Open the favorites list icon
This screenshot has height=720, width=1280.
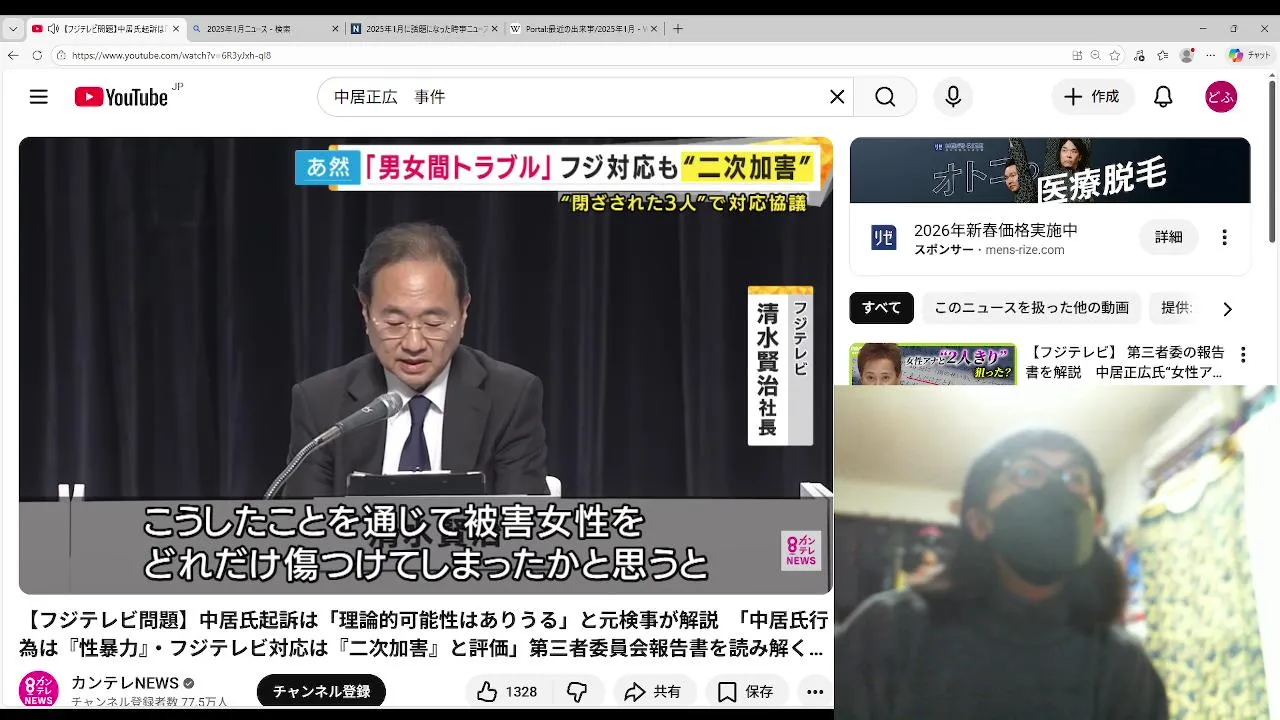(x=1163, y=55)
